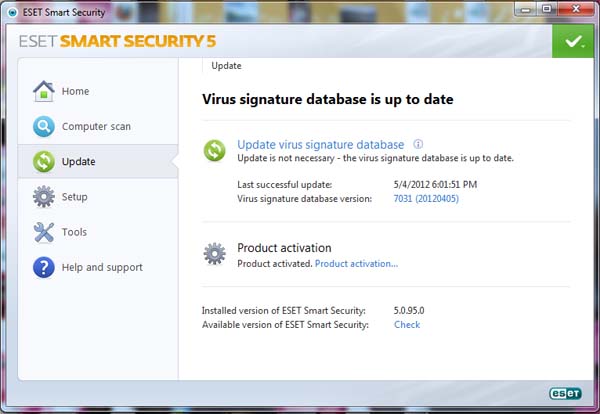The image size is (600, 414).
Task: Click the Product activation... link
Action: (356, 264)
